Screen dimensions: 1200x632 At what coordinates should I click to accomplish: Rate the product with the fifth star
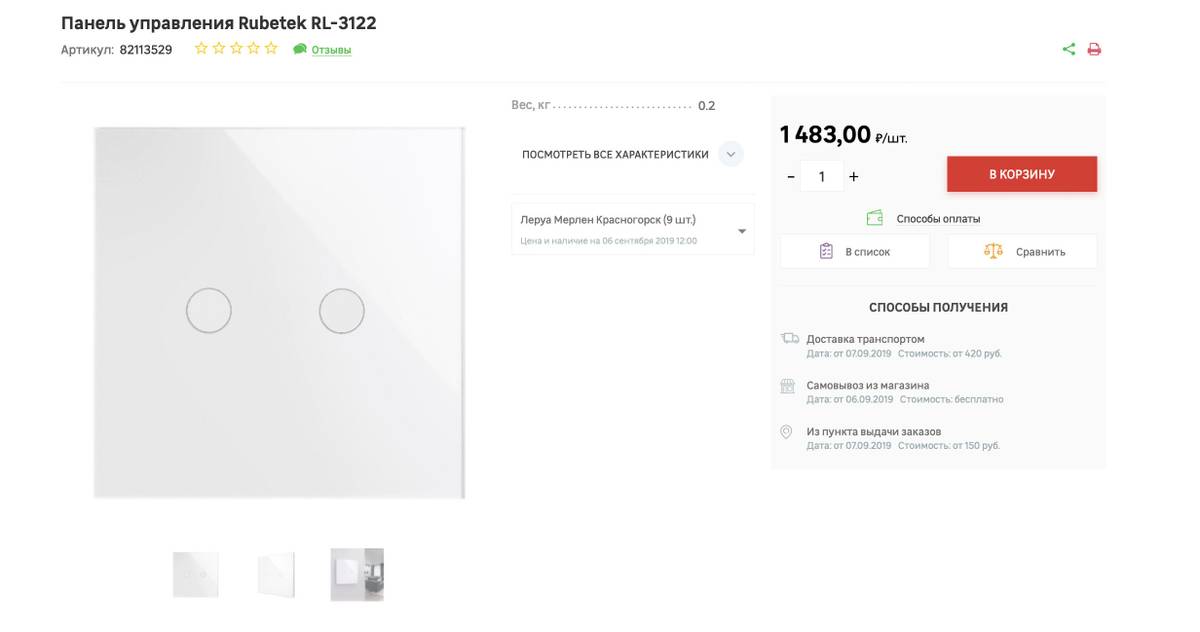[270, 48]
